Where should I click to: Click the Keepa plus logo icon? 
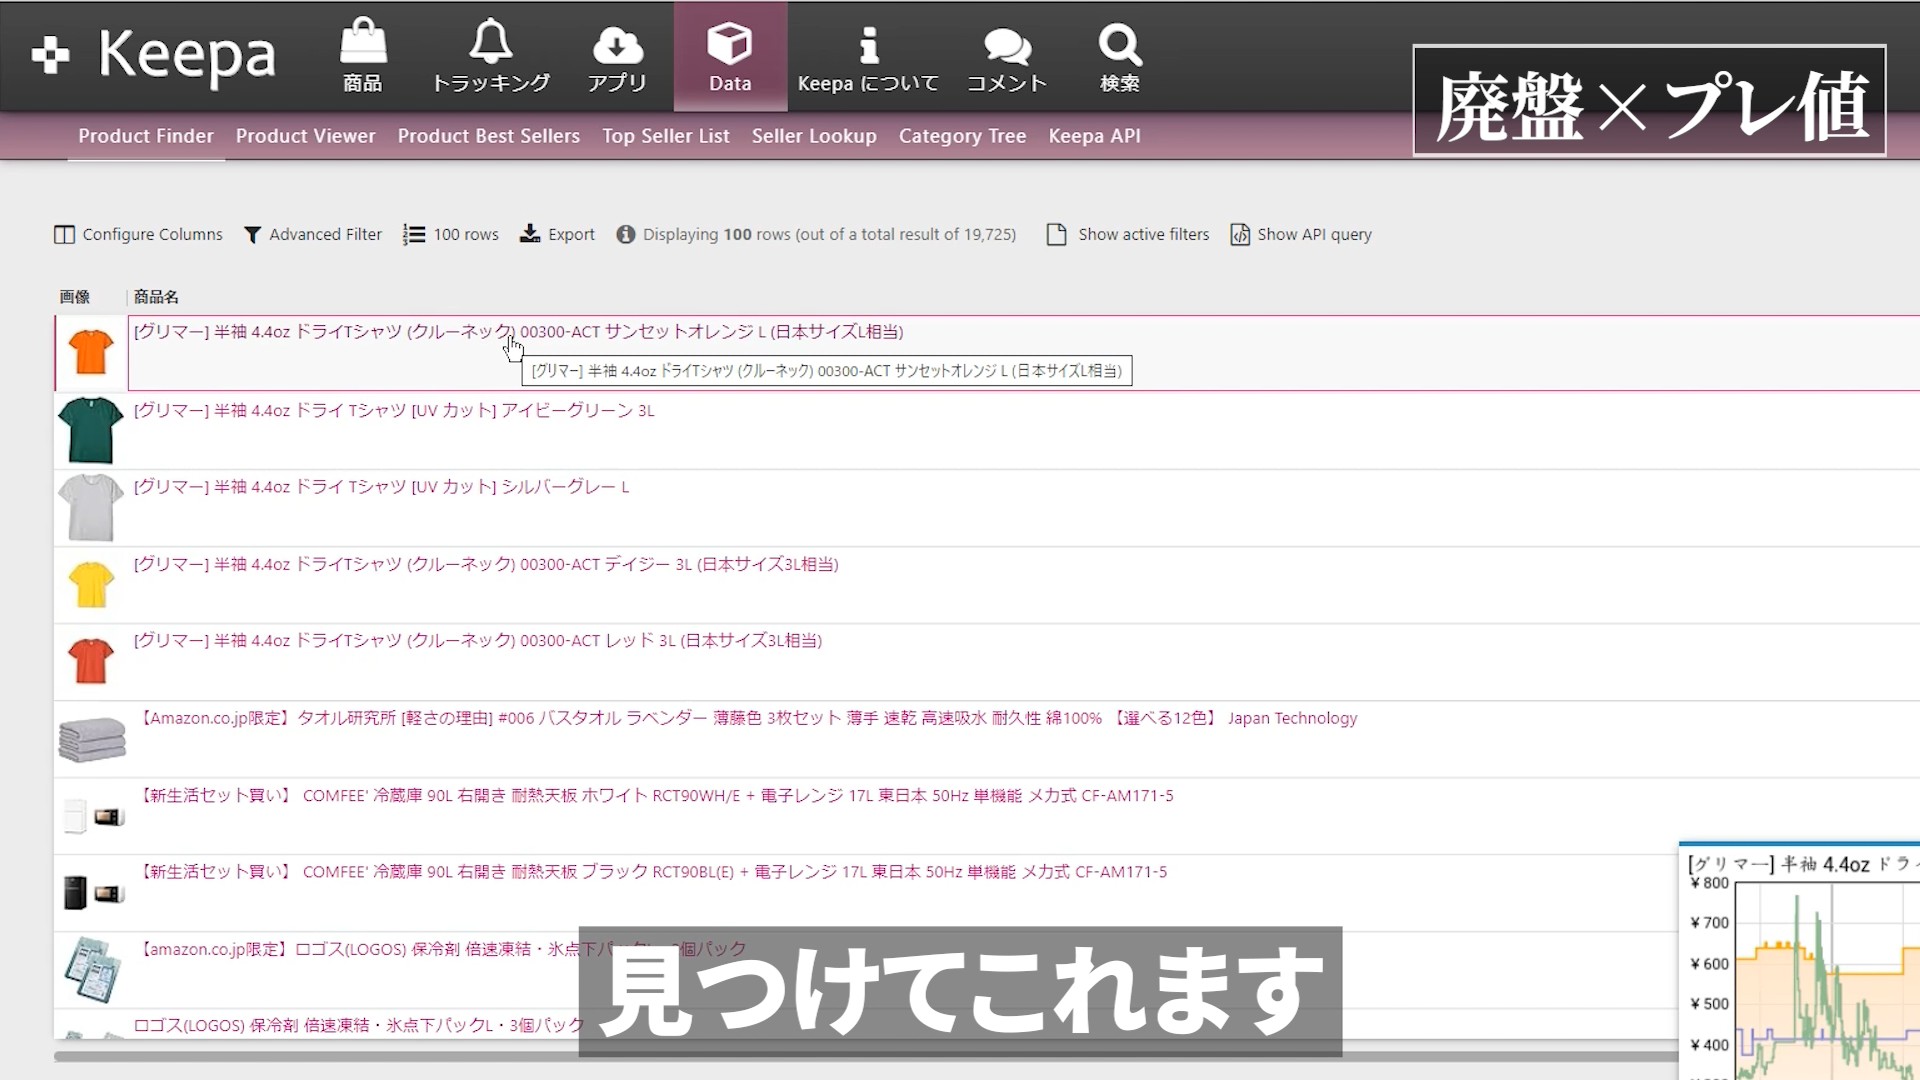point(50,55)
